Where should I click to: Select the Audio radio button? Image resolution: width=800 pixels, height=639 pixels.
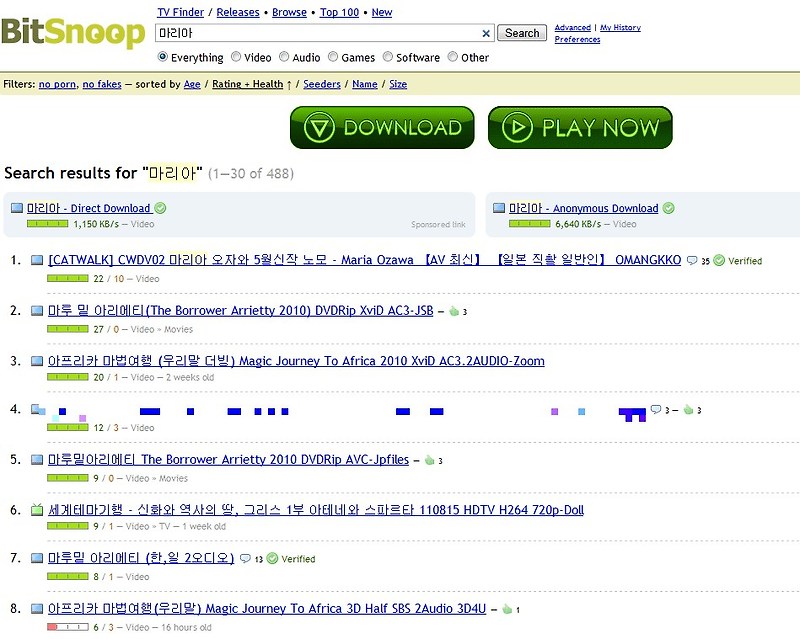pos(284,57)
